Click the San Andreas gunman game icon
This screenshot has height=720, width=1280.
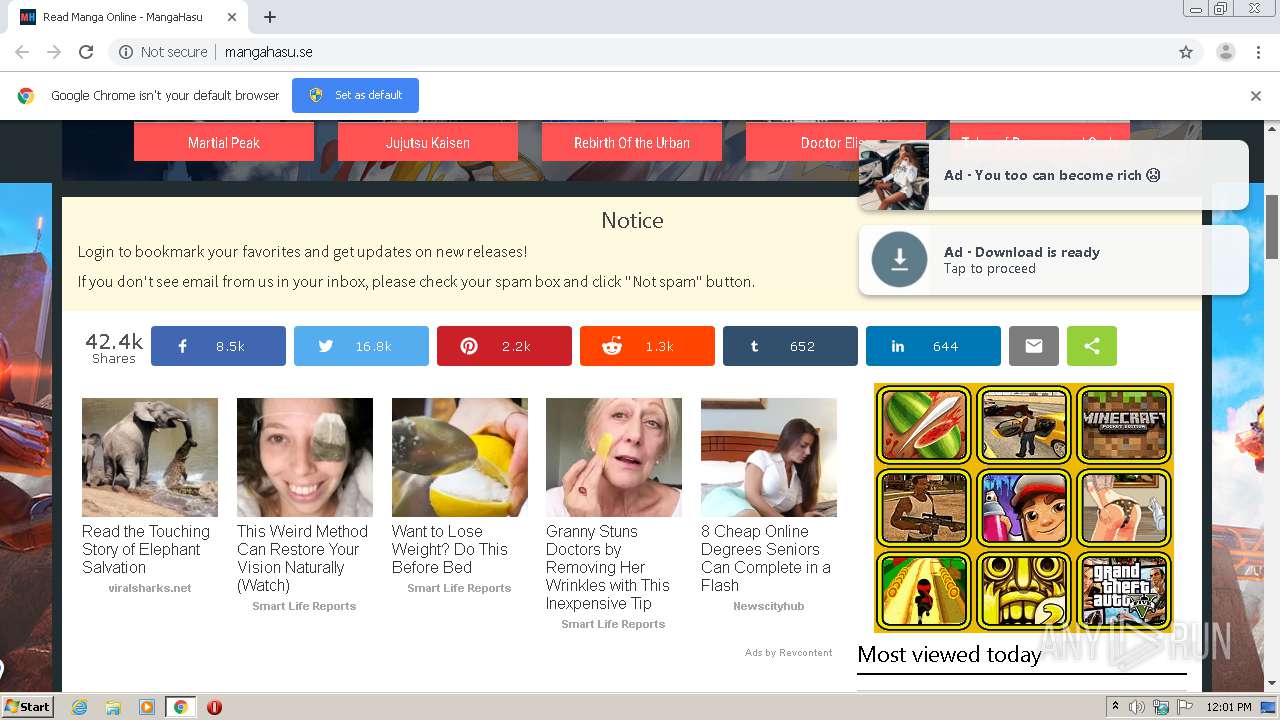(924, 508)
